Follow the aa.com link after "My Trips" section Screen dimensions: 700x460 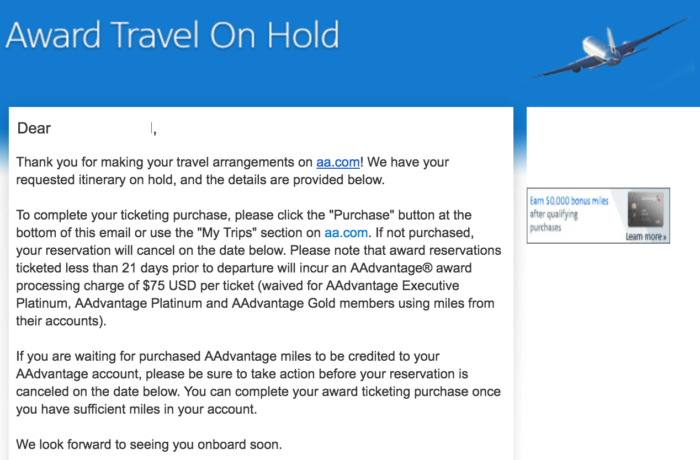pyautogui.click(x=346, y=233)
